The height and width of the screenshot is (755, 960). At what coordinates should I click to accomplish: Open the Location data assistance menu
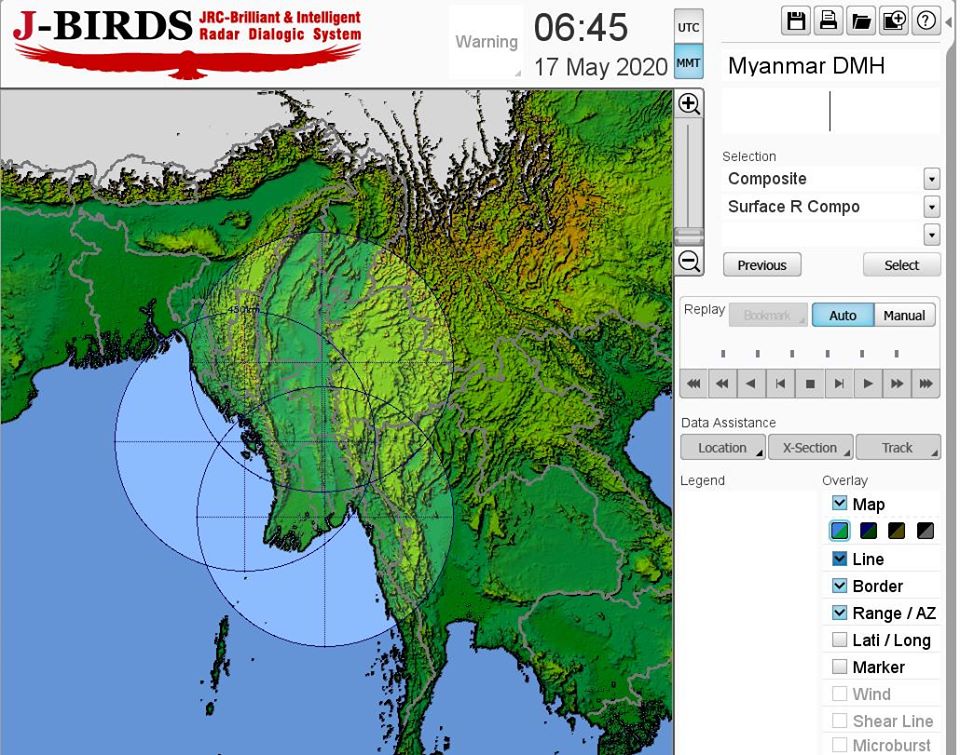[723, 448]
